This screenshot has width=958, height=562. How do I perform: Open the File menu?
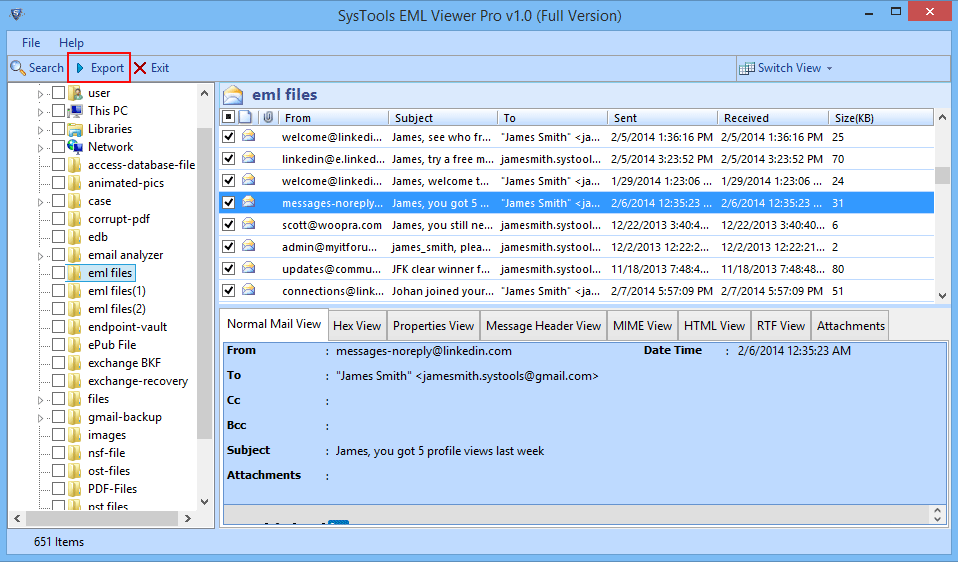[x=31, y=43]
